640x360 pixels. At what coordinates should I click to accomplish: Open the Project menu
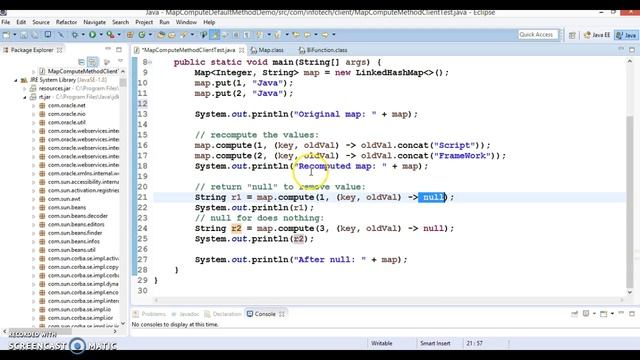point(144,22)
